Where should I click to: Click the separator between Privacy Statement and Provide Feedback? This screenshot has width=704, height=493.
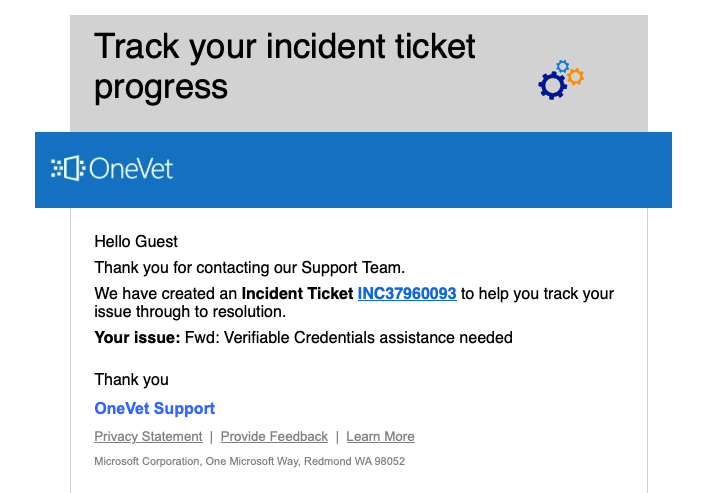coord(211,437)
